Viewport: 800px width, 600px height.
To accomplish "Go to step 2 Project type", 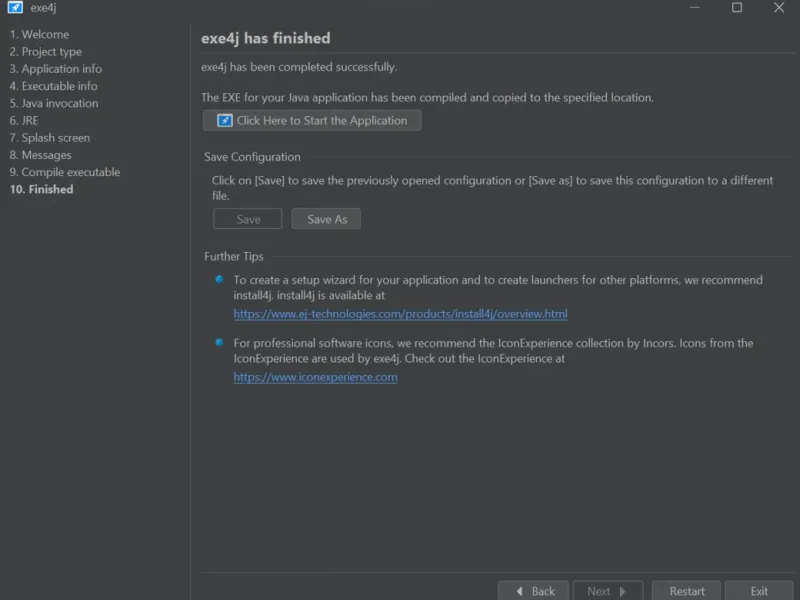I will pyautogui.click(x=45, y=52).
